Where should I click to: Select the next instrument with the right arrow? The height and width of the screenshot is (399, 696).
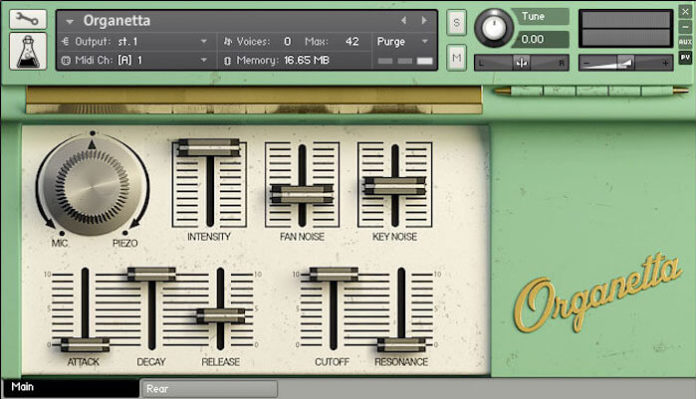(424, 20)
